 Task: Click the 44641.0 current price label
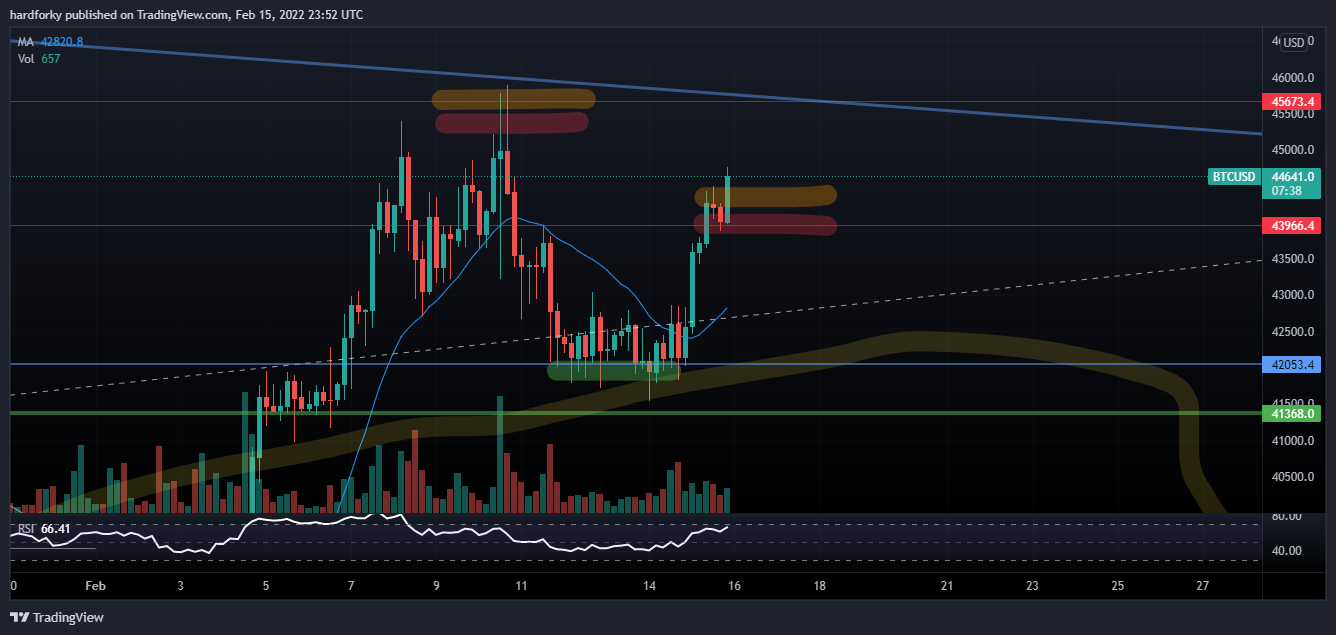tap(1292, 176)
